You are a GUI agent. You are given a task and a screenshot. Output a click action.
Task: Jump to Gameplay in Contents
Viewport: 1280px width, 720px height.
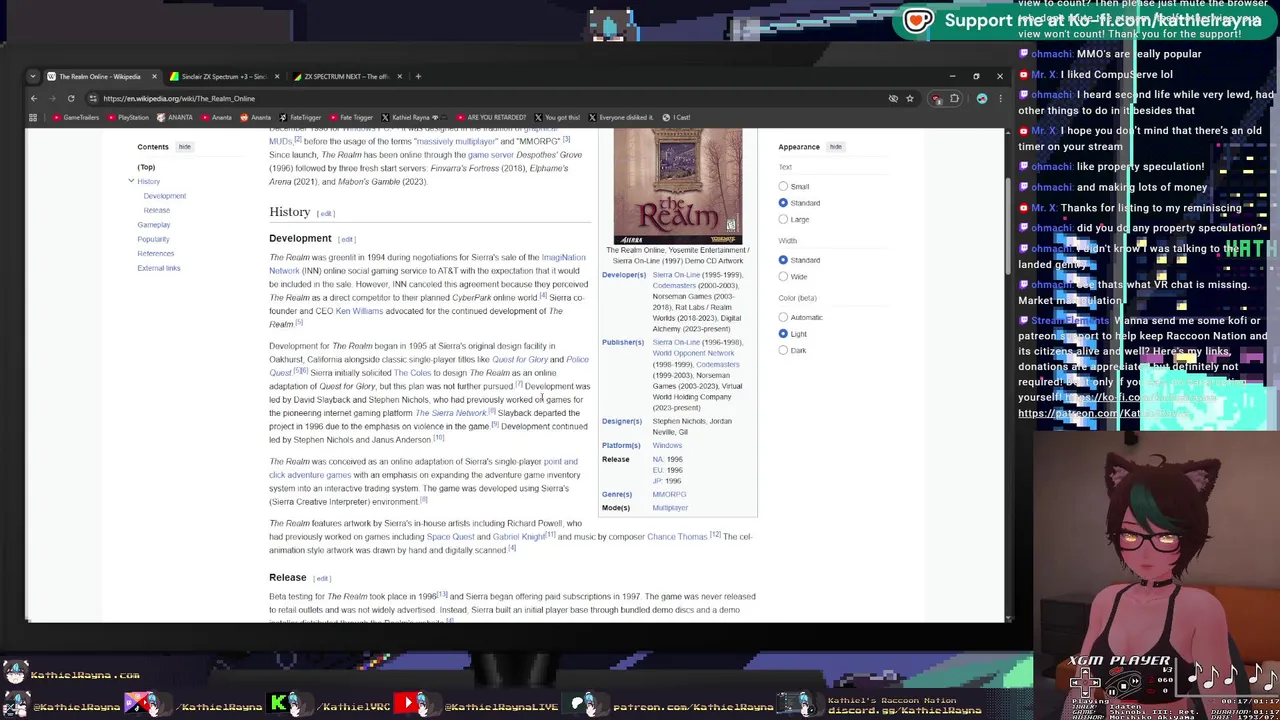coord(153,225)
